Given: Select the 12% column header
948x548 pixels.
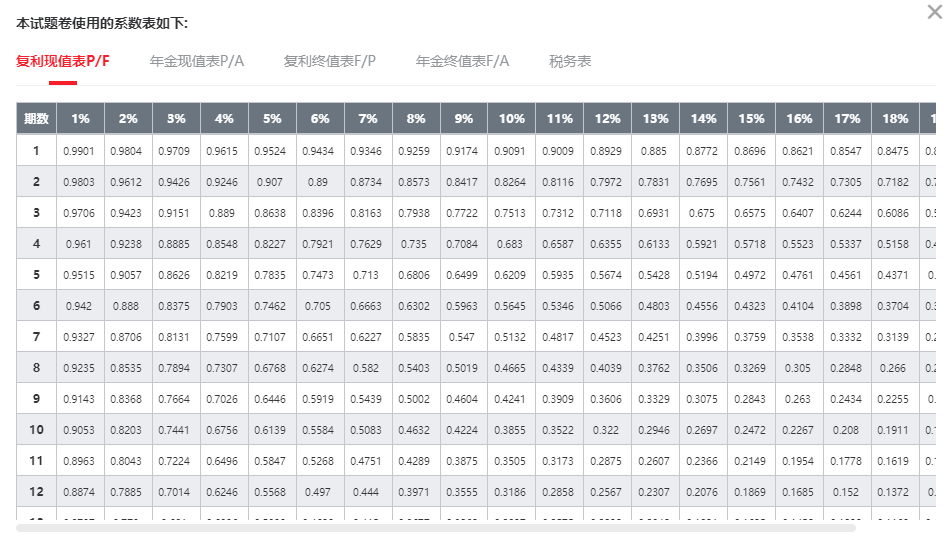Looking at the screenshot, I should pyautogui.click(x=607, y=118).
